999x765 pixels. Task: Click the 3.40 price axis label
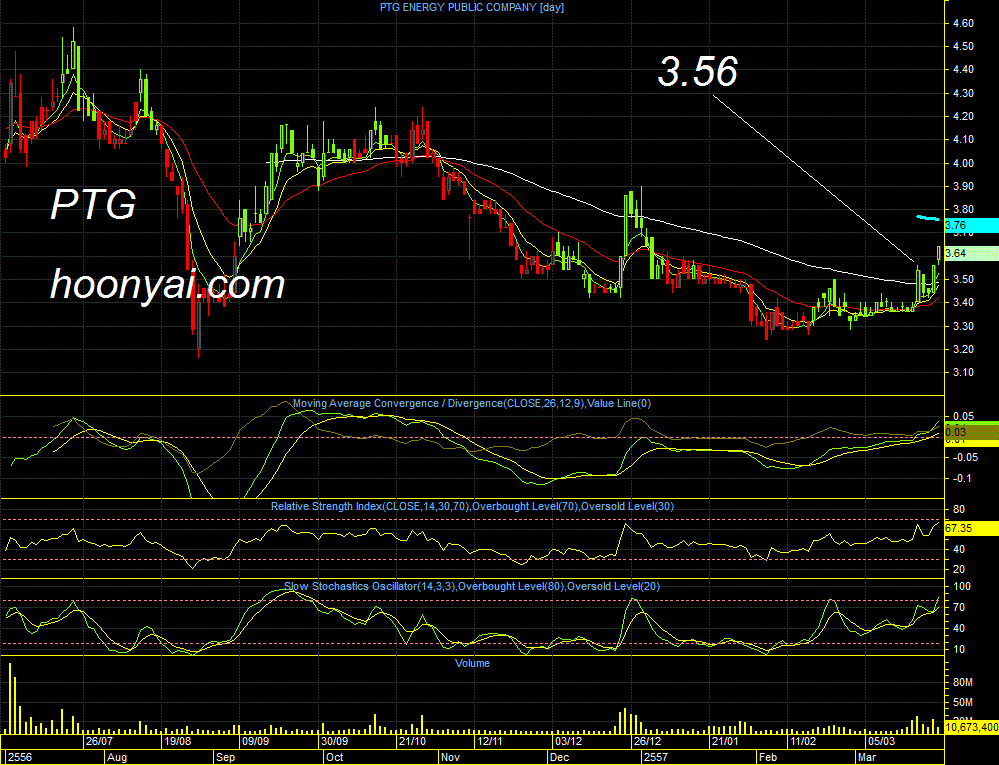(963, 303)
